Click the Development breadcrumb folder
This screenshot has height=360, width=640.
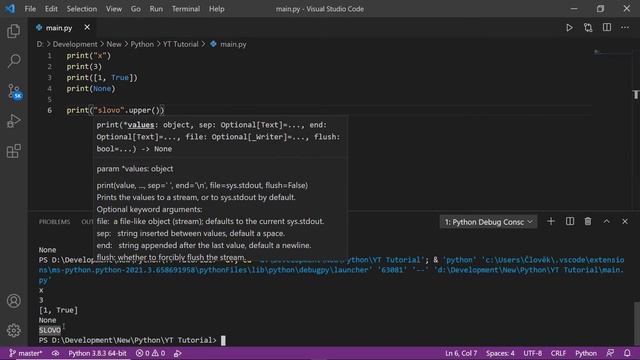pos(75,44)
